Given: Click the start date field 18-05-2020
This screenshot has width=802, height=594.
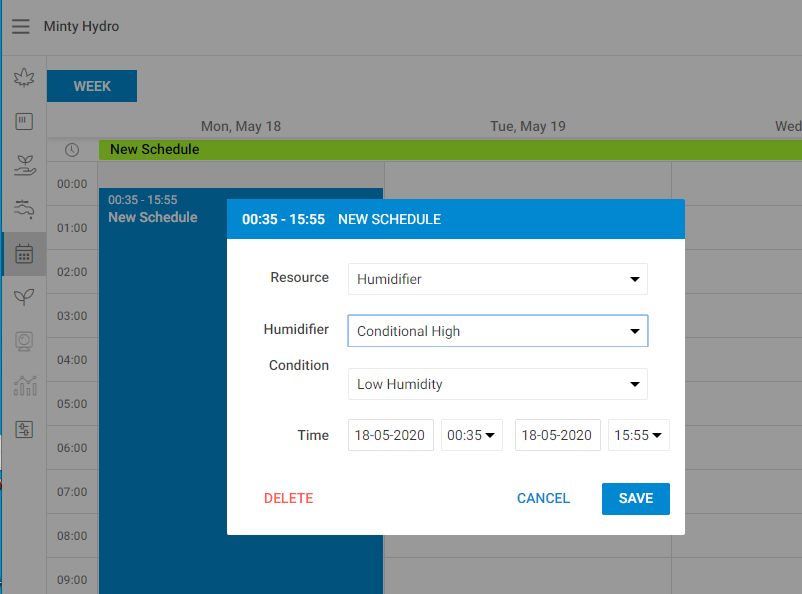Looking at the screenshot, I should click(x=391, y=435).
